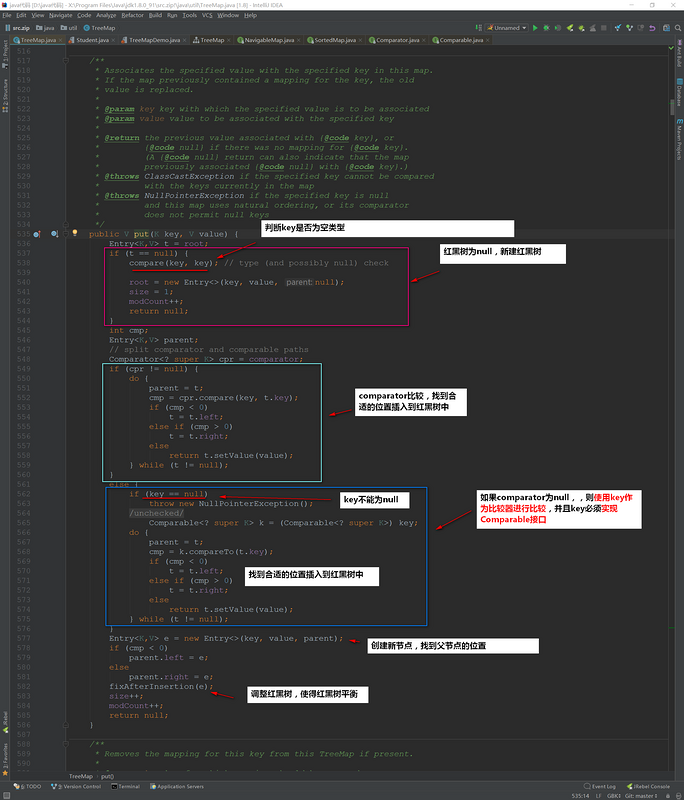684x800 pixels.
Task: Open the View menu
Action: click(38, 15)
